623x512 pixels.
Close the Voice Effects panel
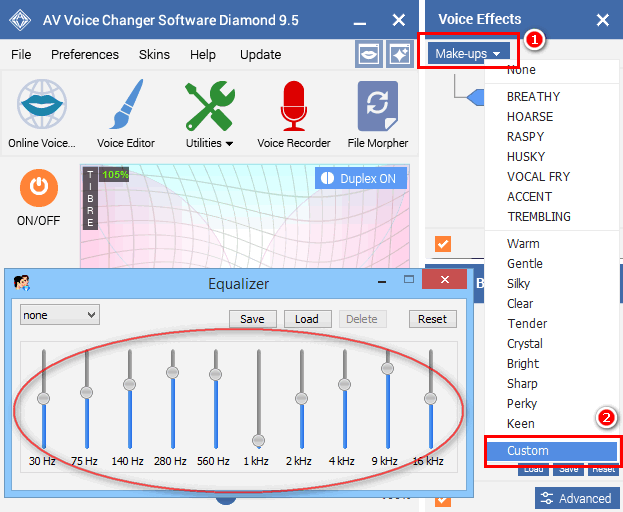click(602, 19)
